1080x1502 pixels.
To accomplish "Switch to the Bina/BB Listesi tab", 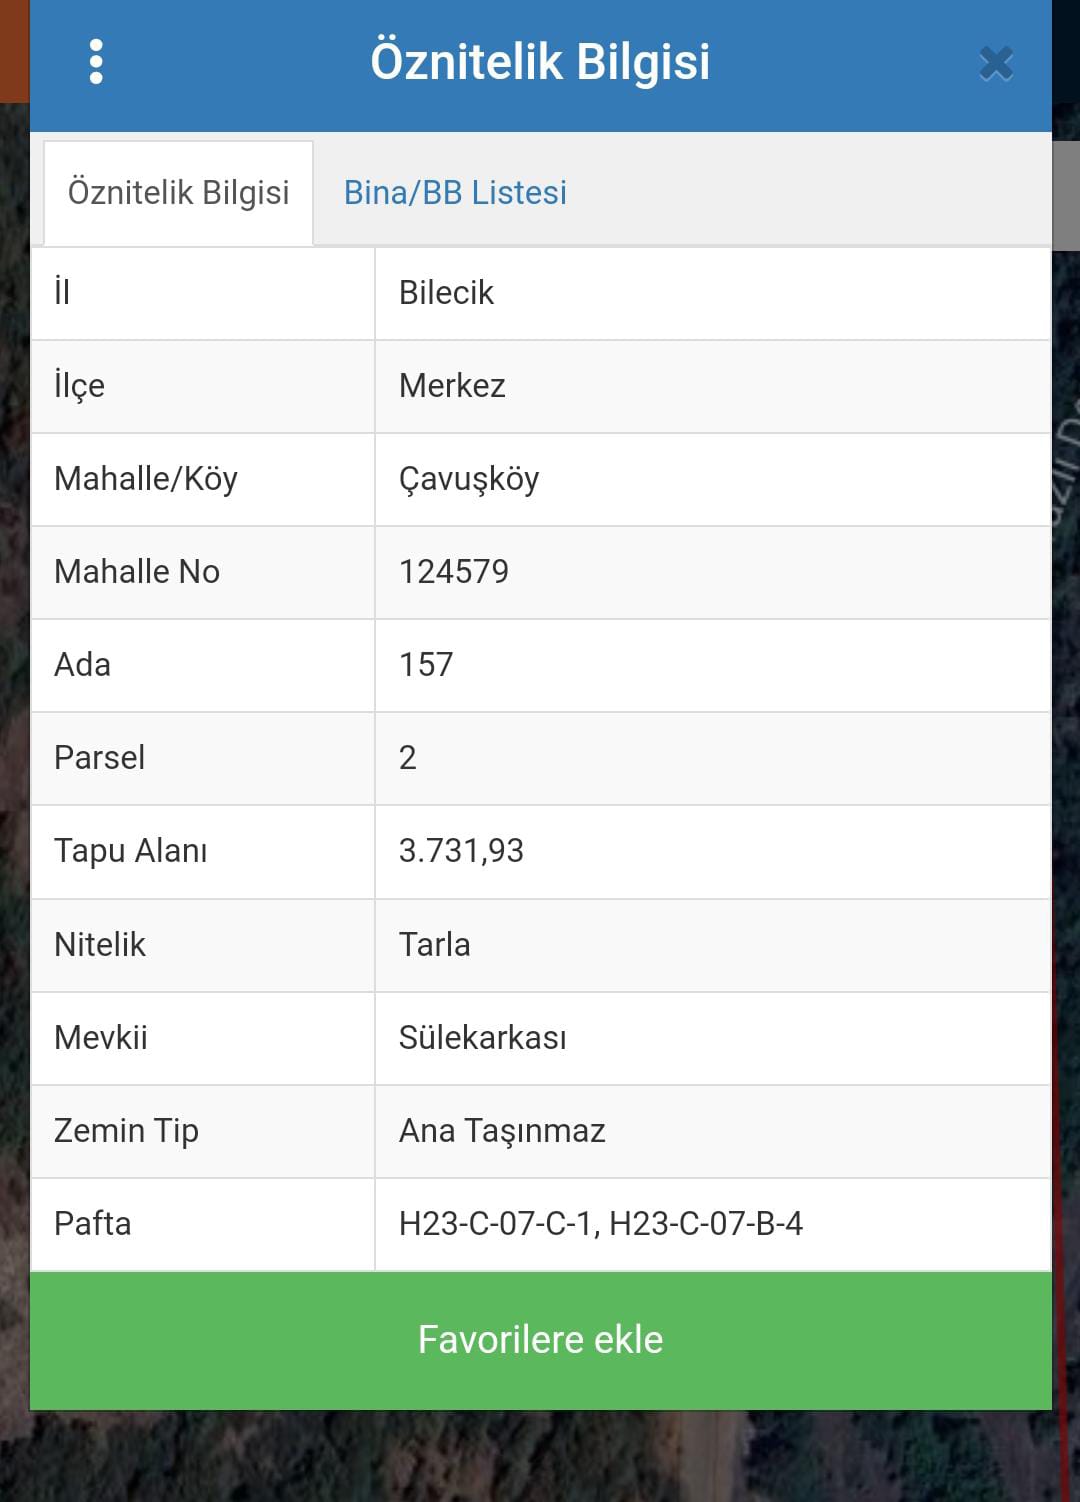I will 455,192.
